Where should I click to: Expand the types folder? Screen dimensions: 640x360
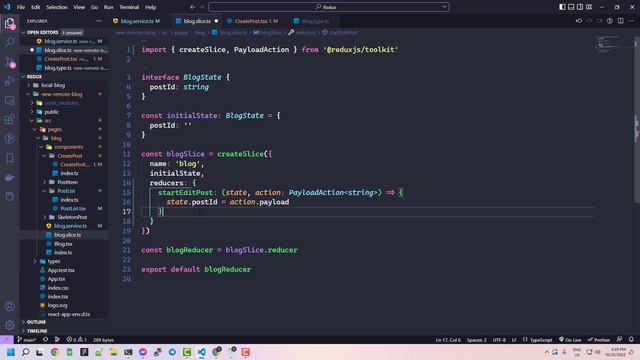53,261
